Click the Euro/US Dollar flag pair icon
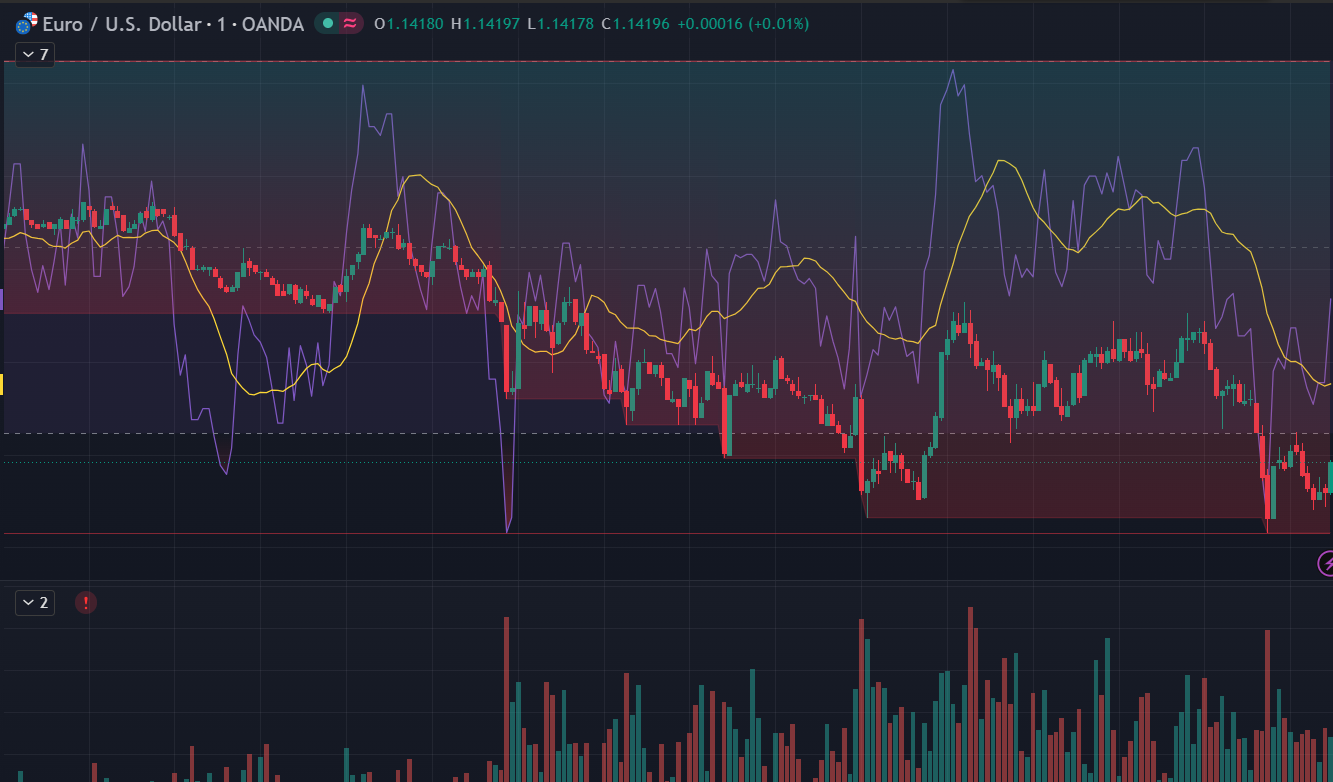Viewport: 1333px width, 782px height. [27, 23]
